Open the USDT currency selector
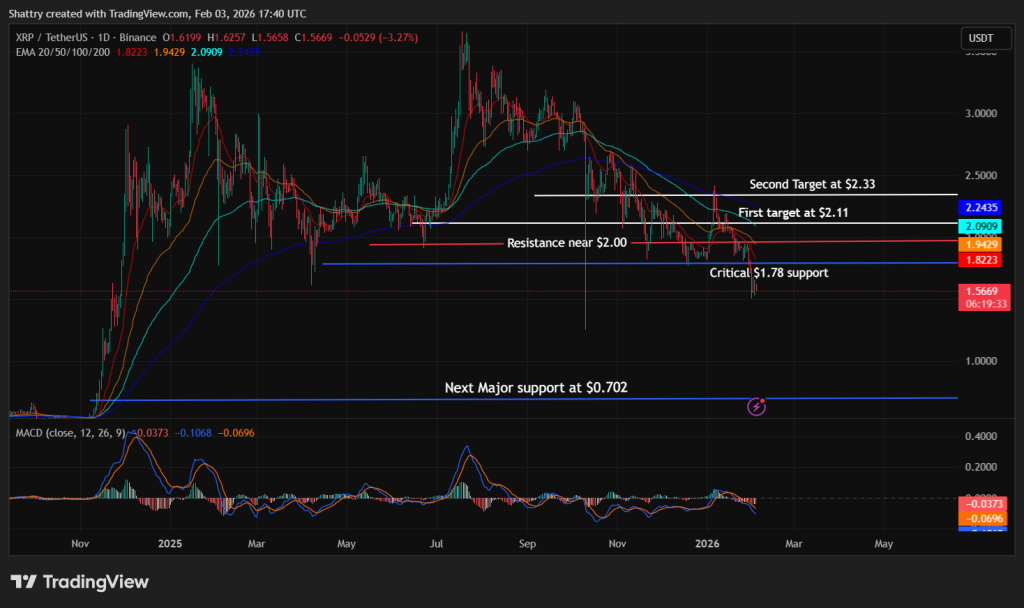This screenshot has width=1024, height=608. click(986, 38)
